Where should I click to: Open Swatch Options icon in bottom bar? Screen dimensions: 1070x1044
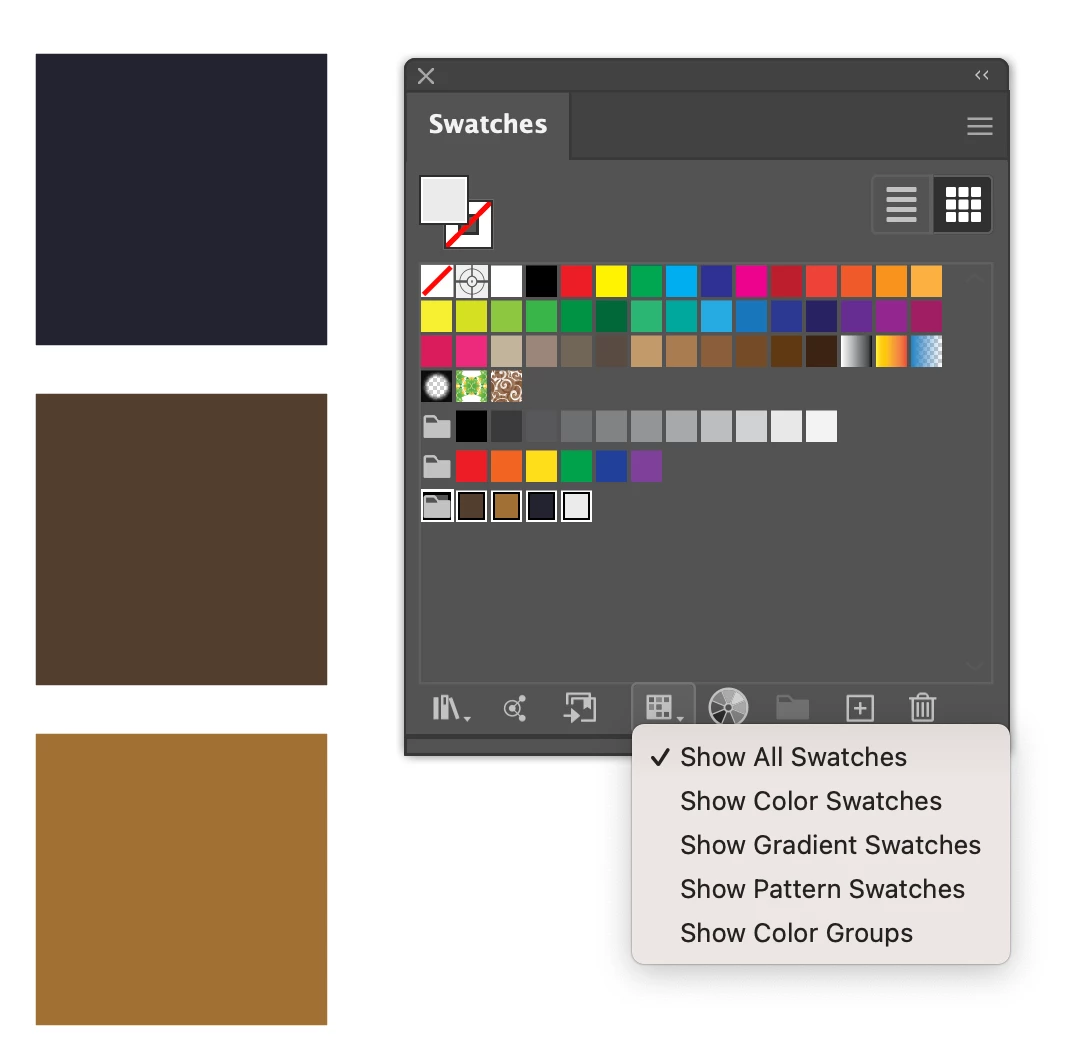point(580,708)
